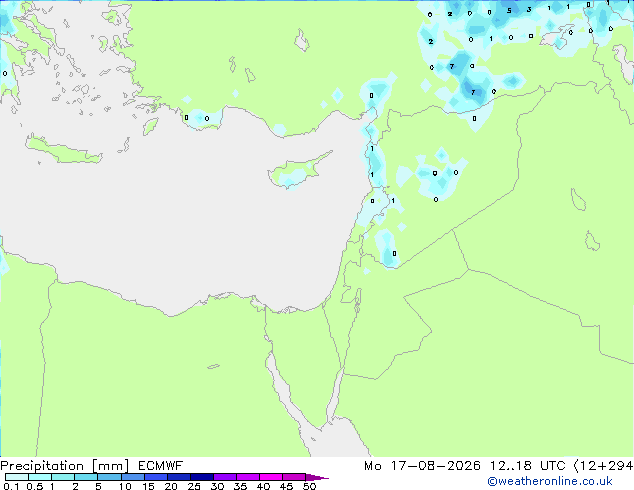Click the '25' legend scale value

click(194, 486)
